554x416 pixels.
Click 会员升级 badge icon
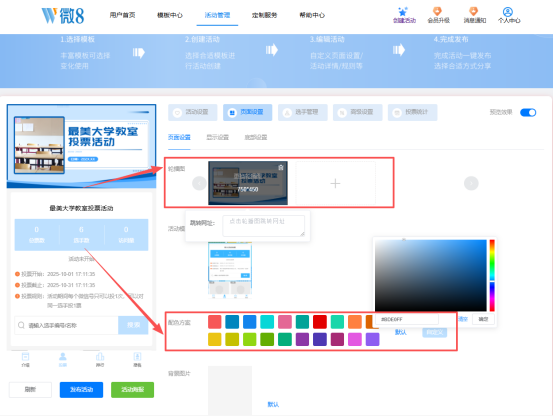pos(437,11)
